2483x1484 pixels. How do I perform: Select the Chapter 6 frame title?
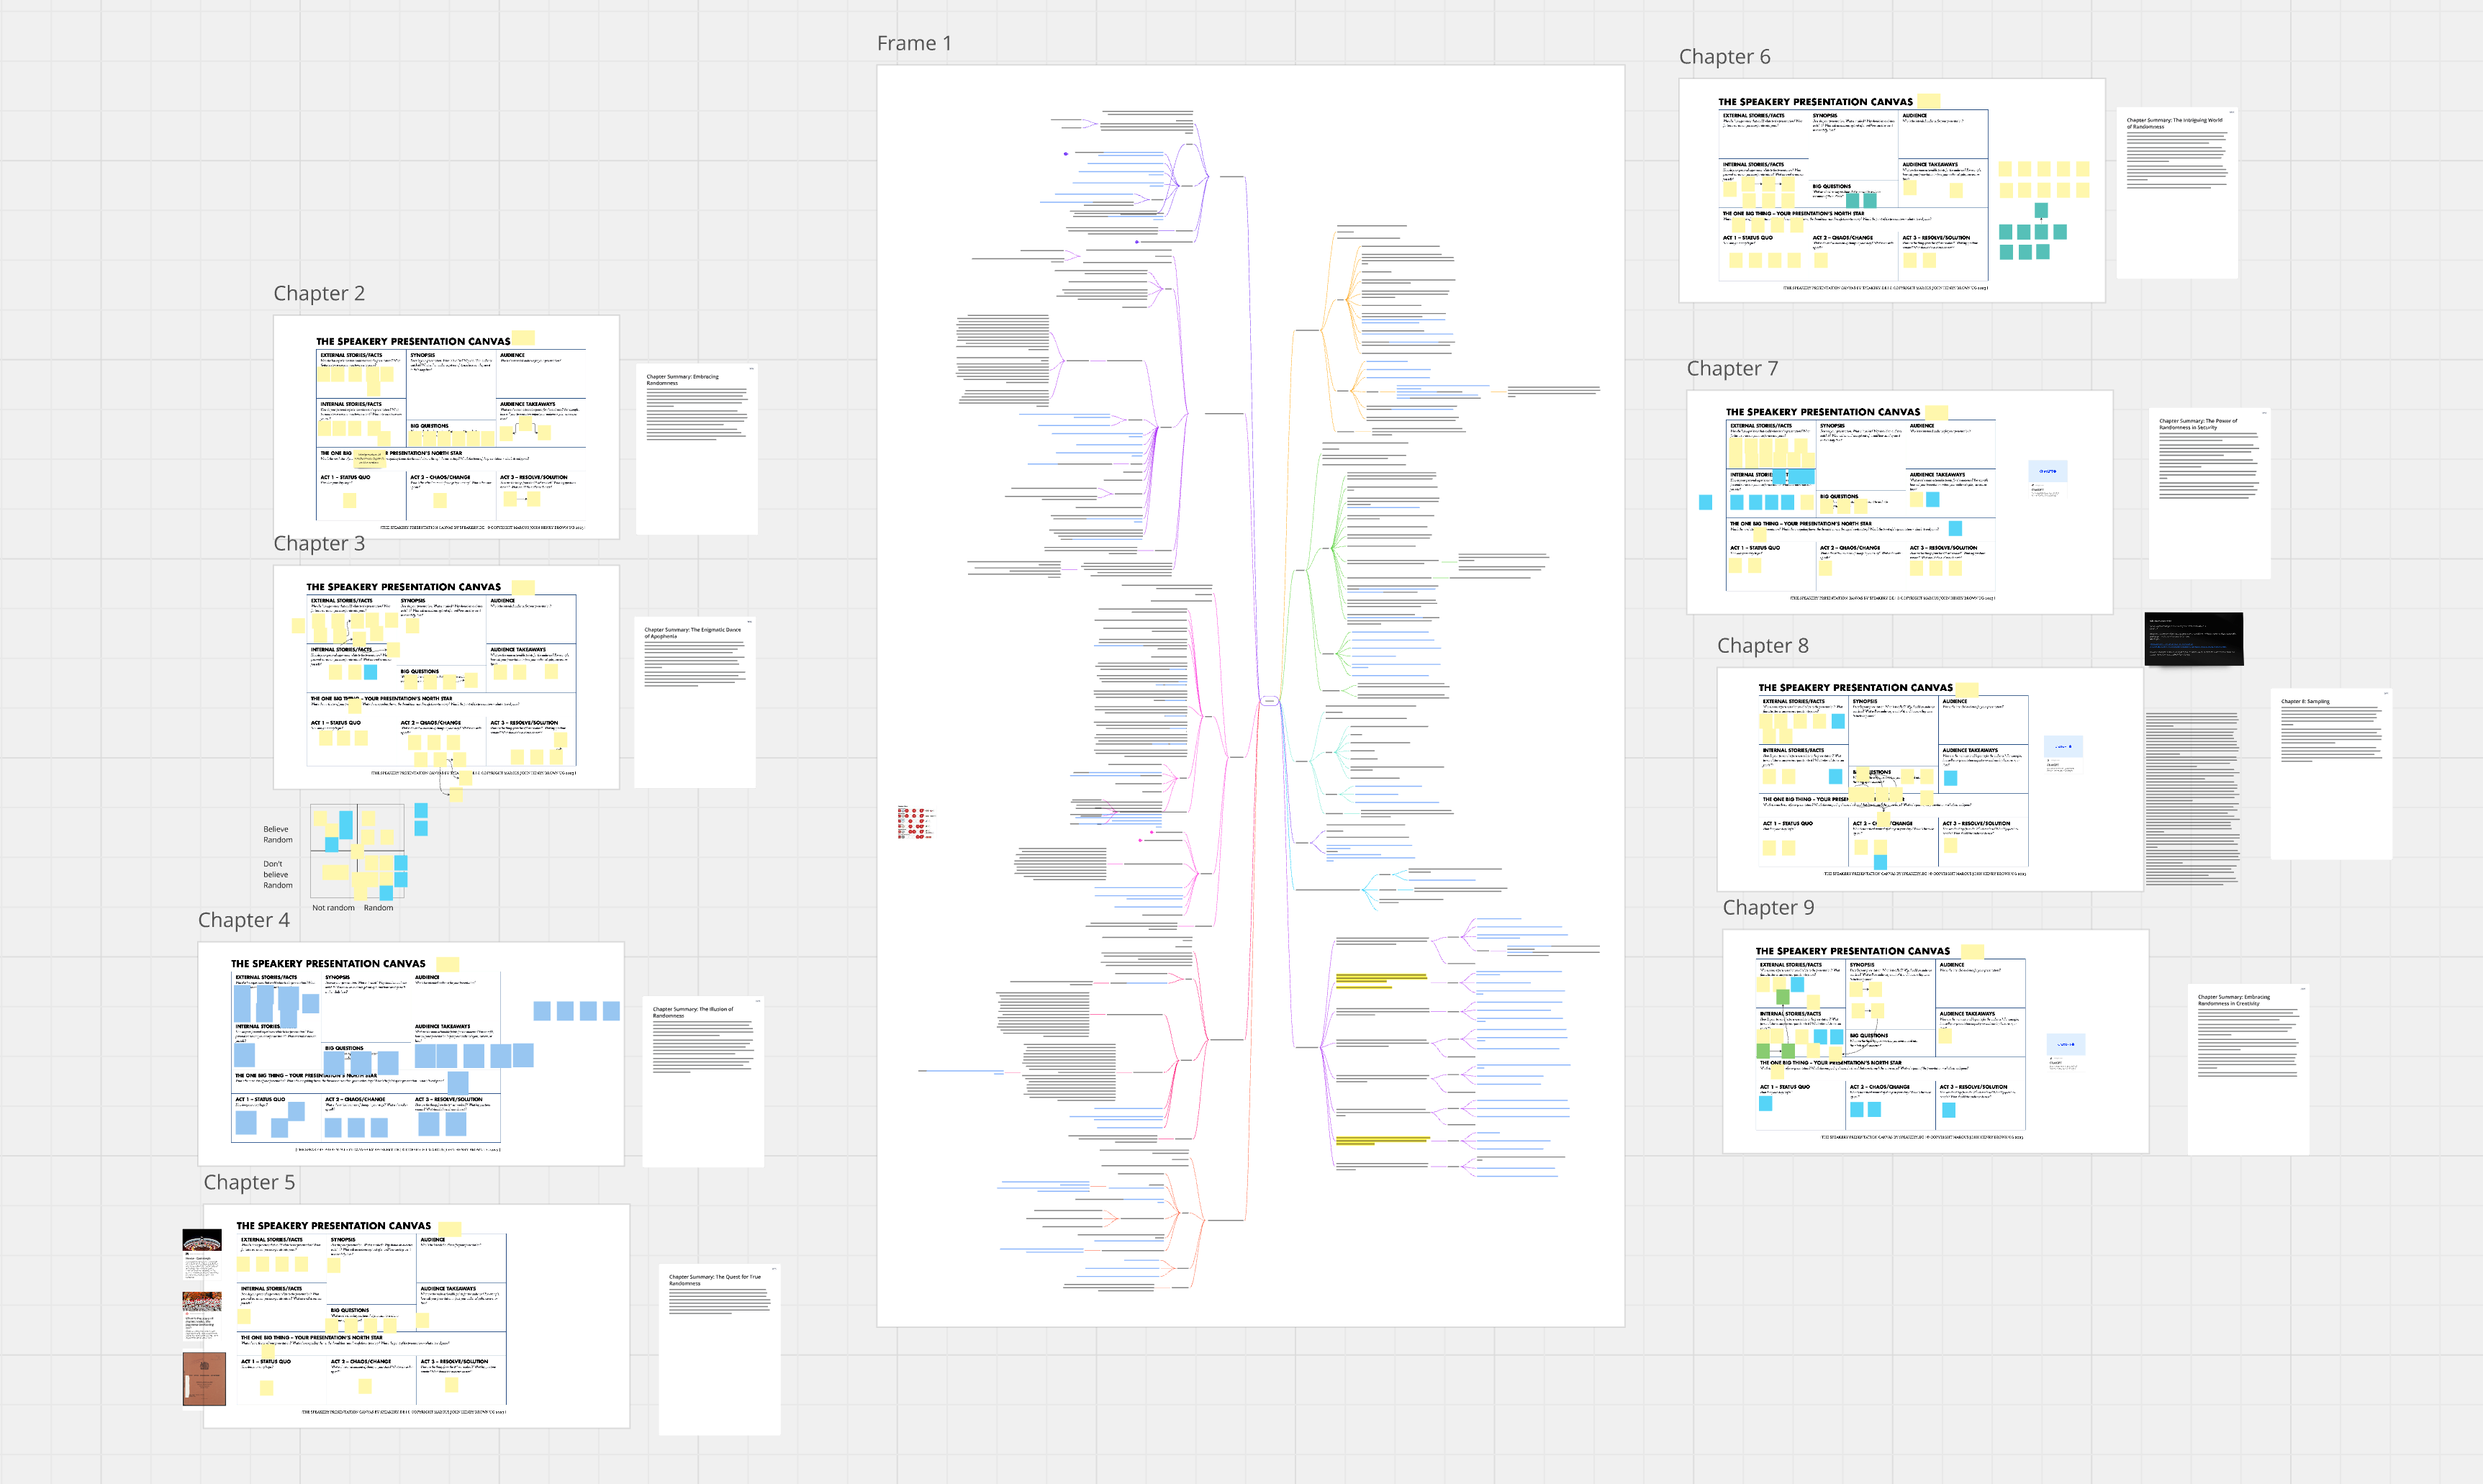(1724, 57)
